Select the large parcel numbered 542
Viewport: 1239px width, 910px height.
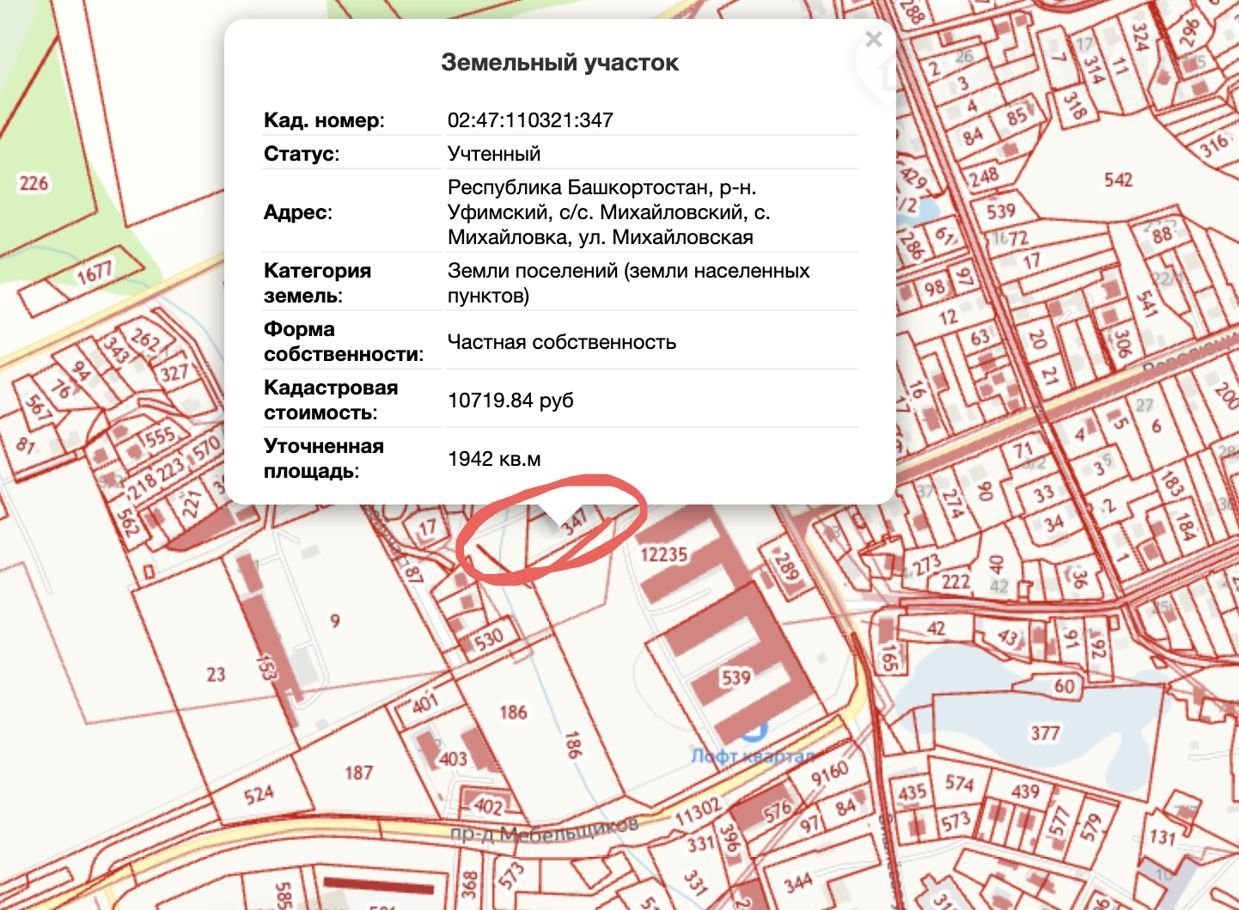click(1117, 180)
